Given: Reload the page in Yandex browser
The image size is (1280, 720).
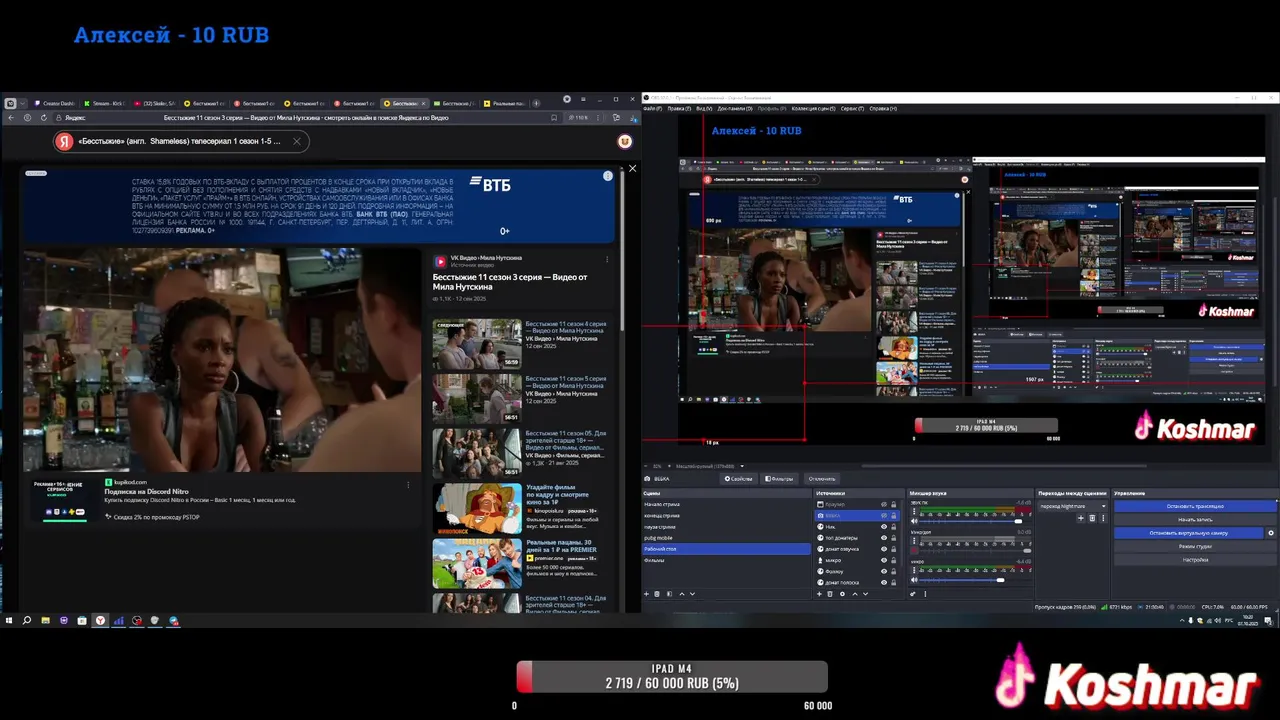Looking at the screenshot, I should [44, 117].
